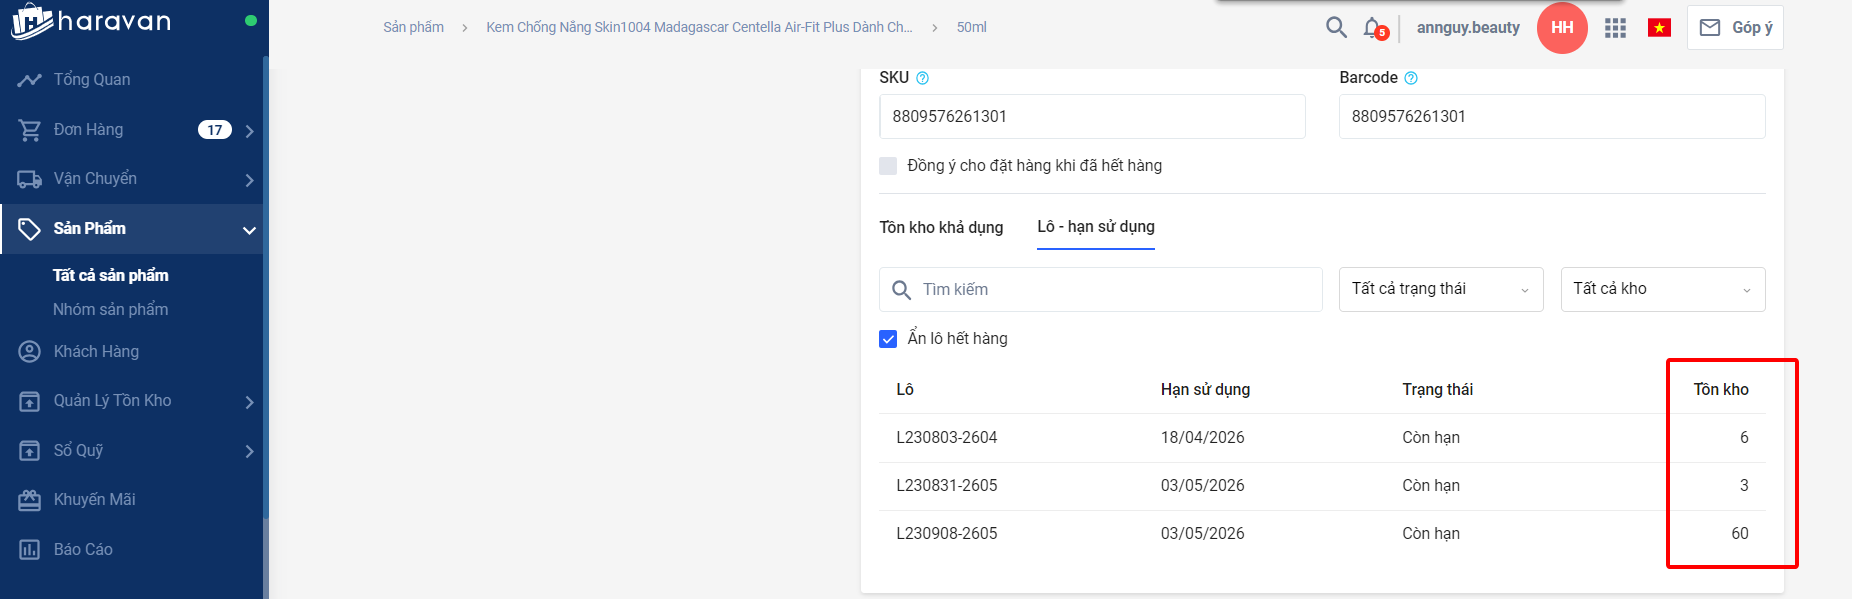Click the Barcode help question icon
This screenshot has height=599, width=1852.
click(1411, 78)
